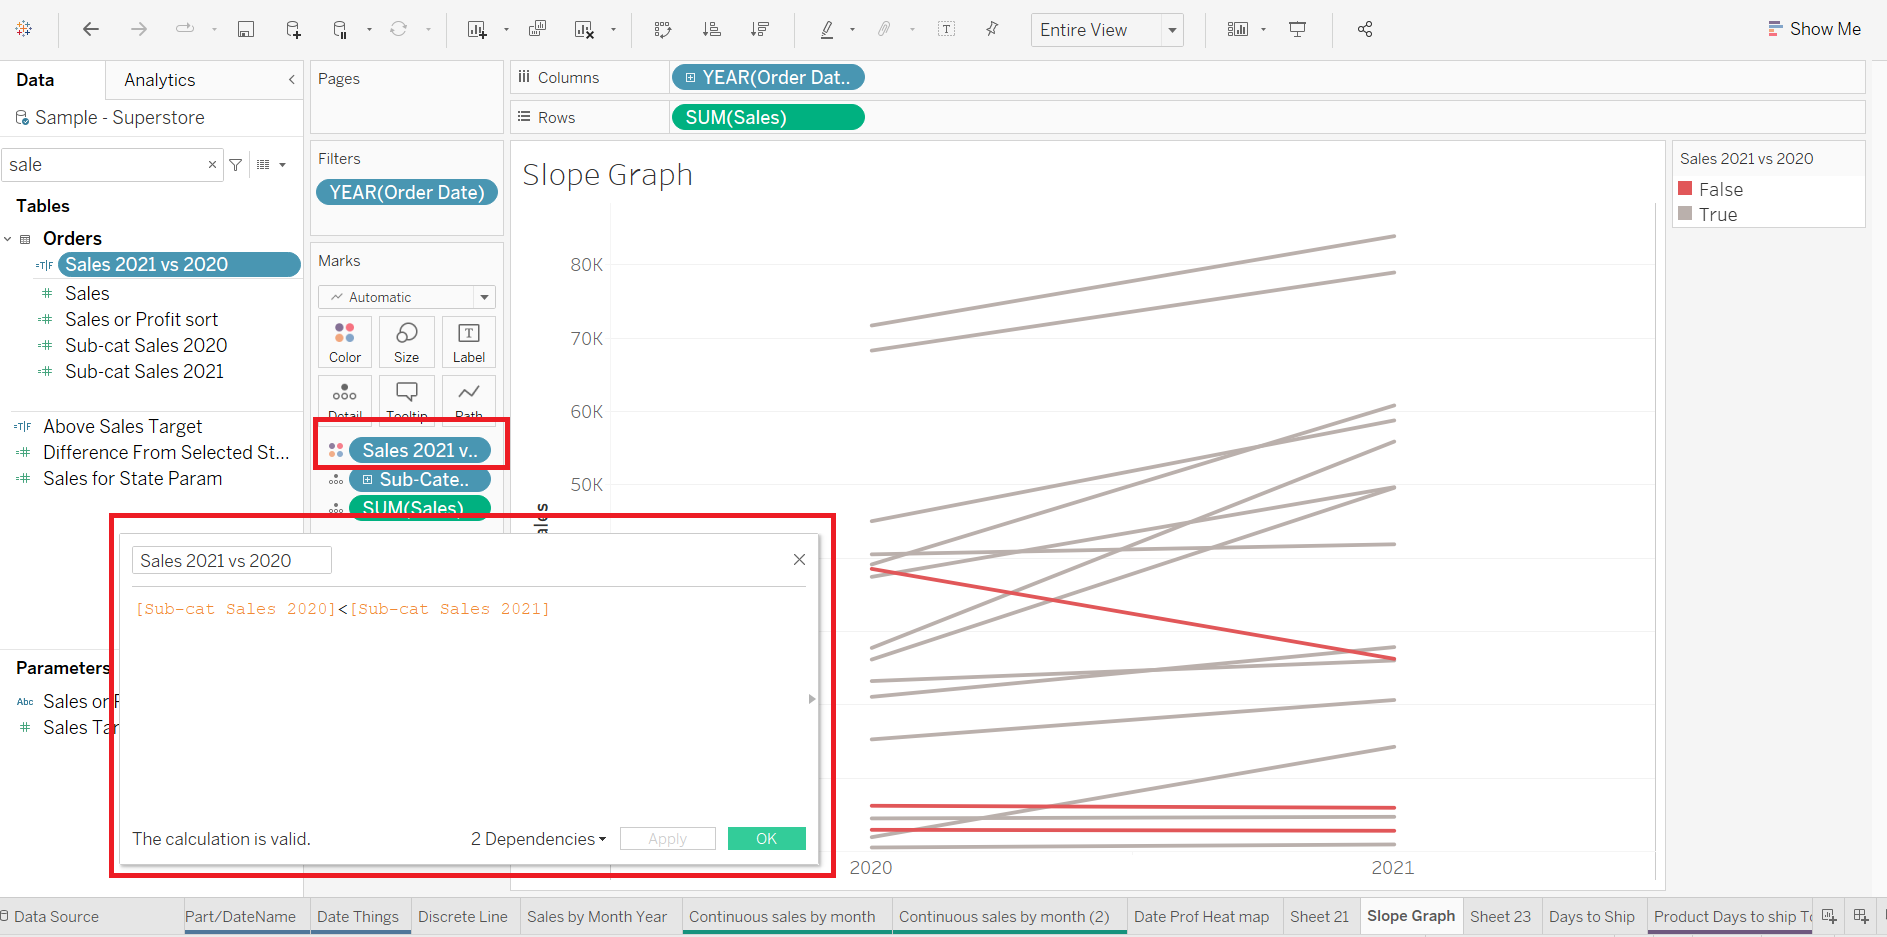Select Sub-cat Sales 2020 field
The width and height of the screenshot is (1887, 937).
[146, 346]
